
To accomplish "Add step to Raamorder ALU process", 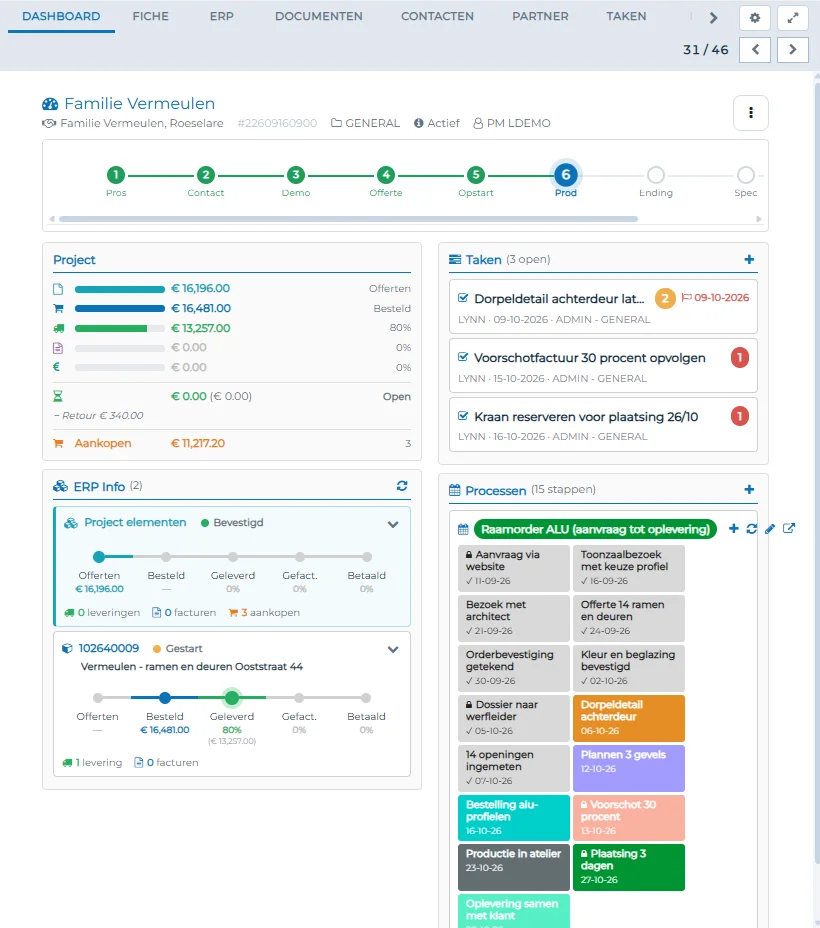I will [734, 529].
